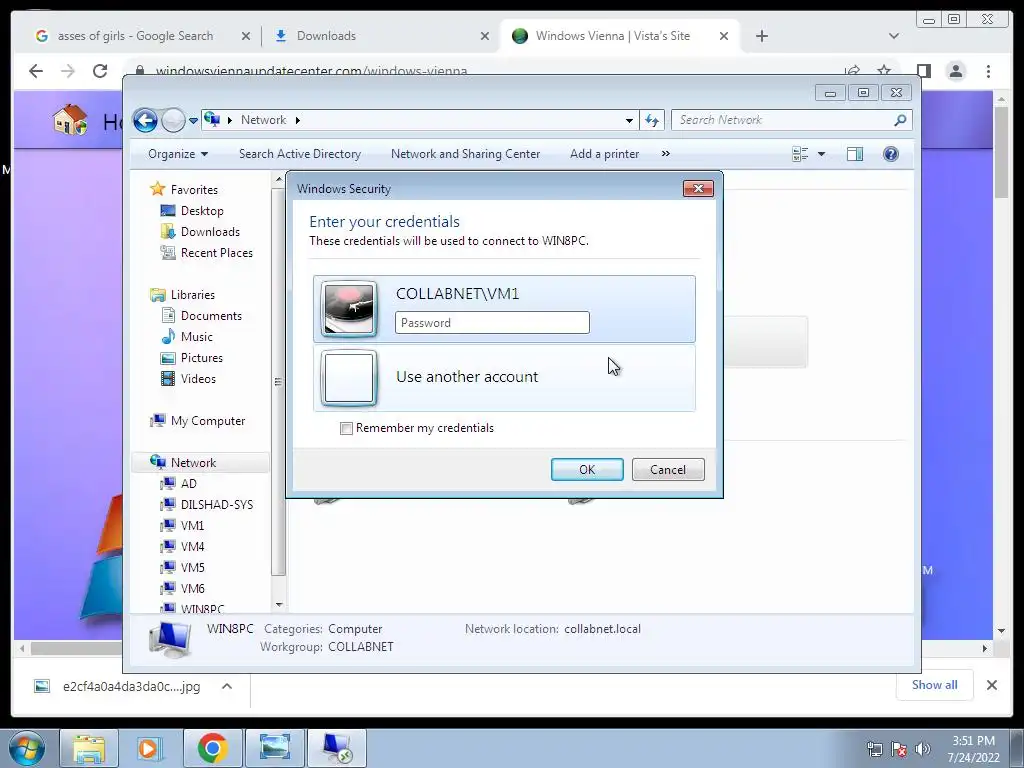Click the Chrome tab search chevron

[x=893, y=36]
